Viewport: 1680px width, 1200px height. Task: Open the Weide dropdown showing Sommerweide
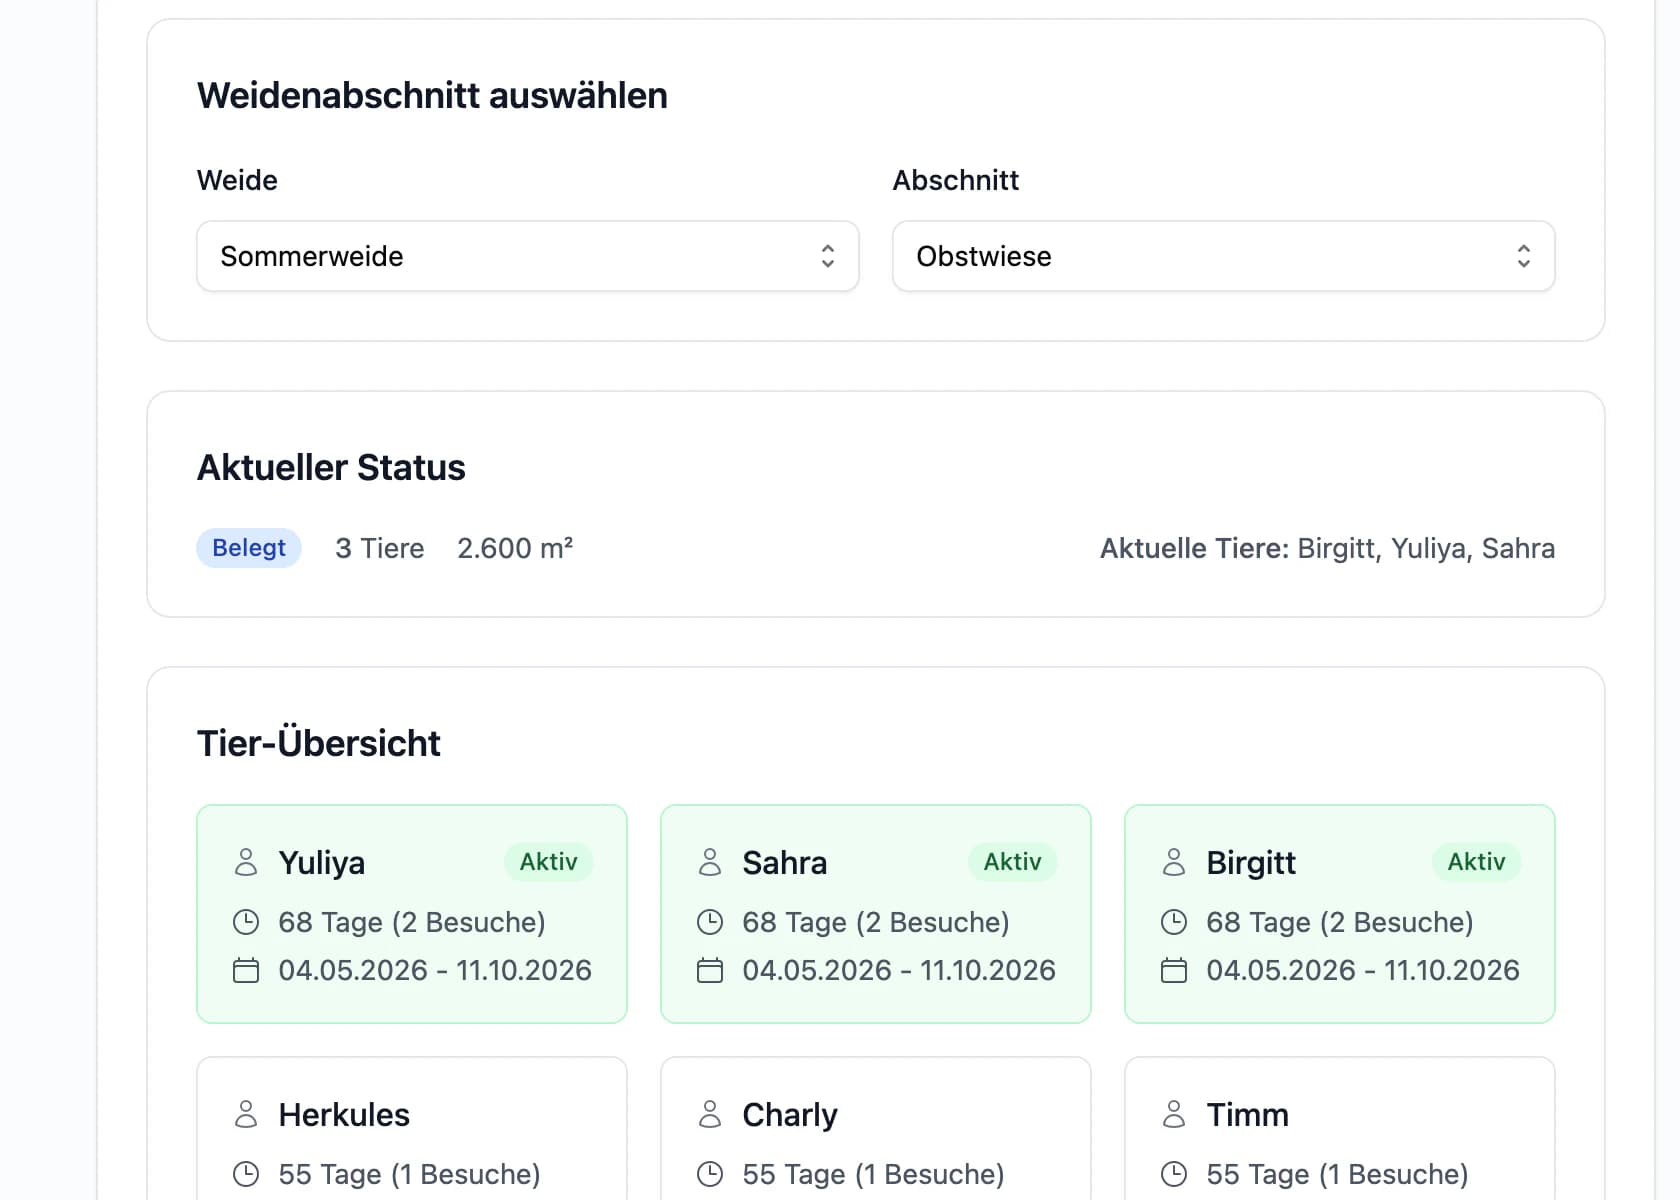(x=528, y=256)
